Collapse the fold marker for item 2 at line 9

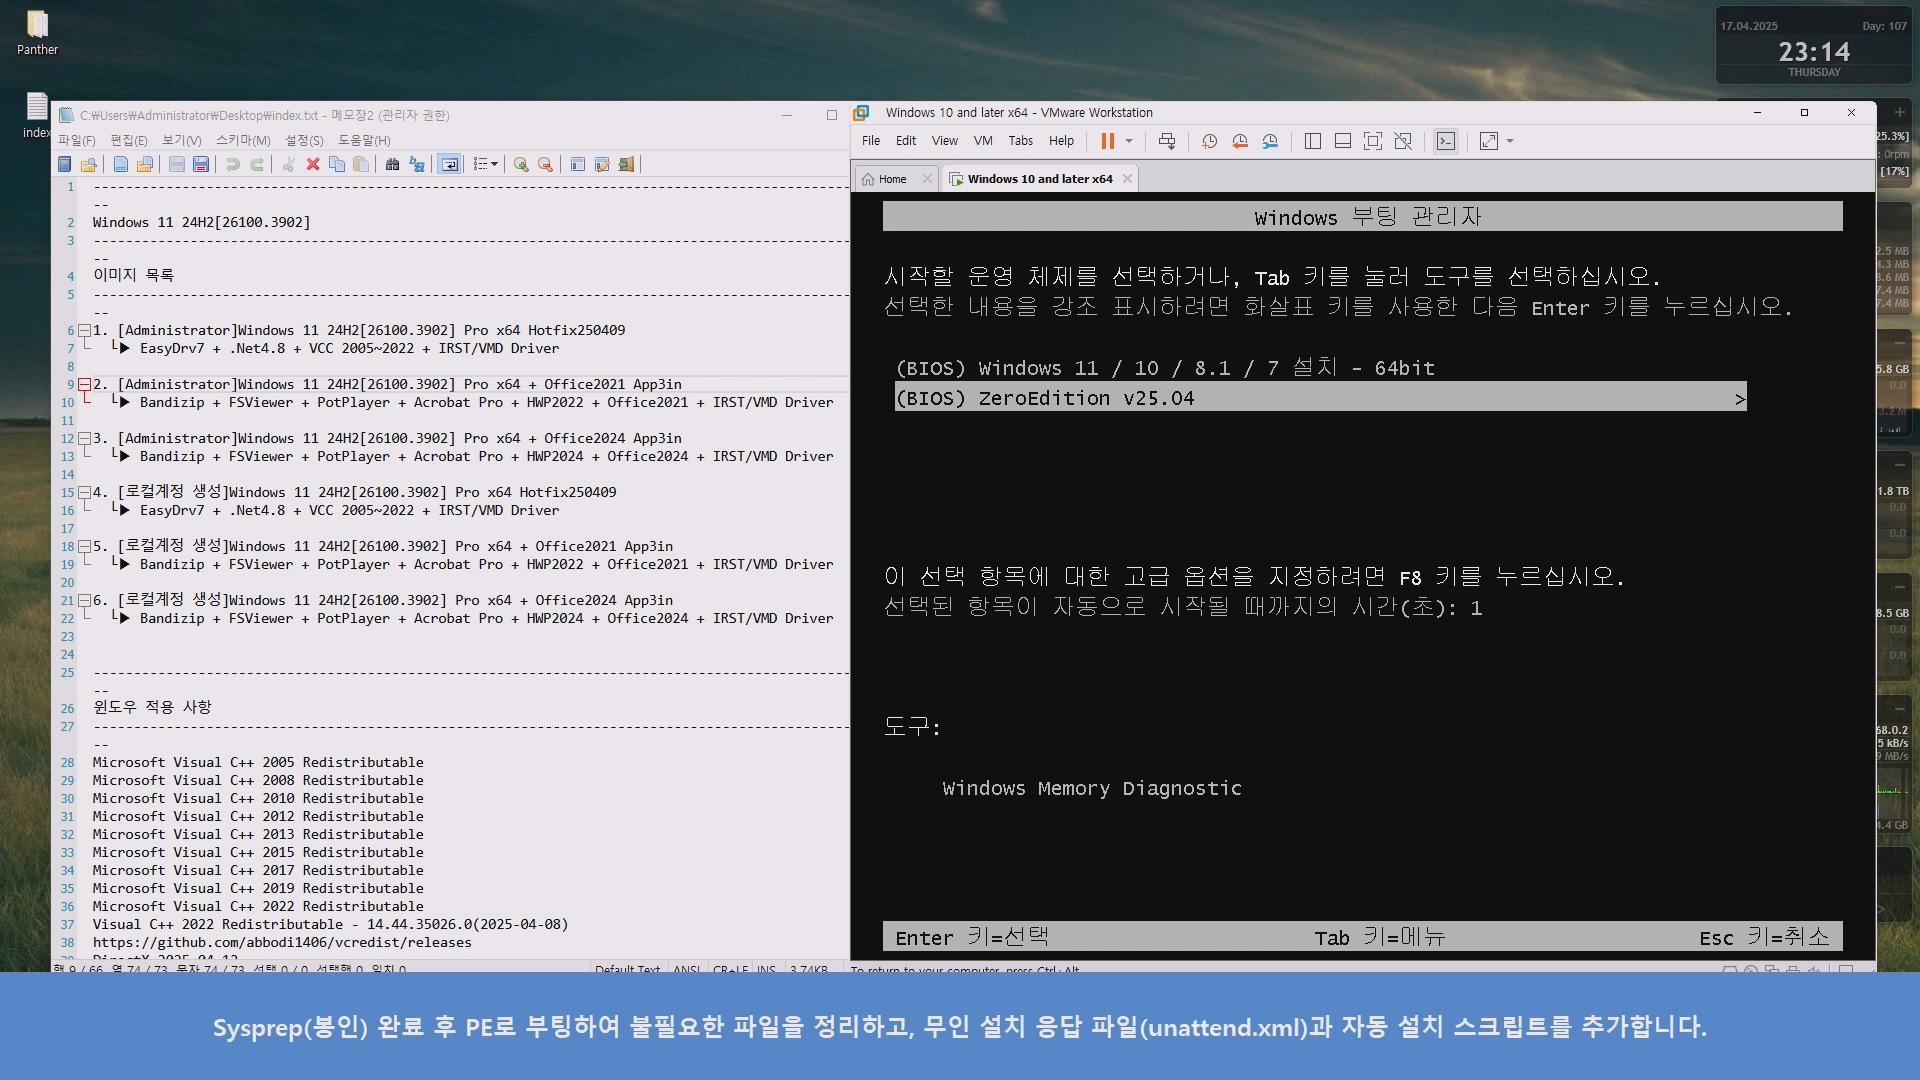(85, 384)
